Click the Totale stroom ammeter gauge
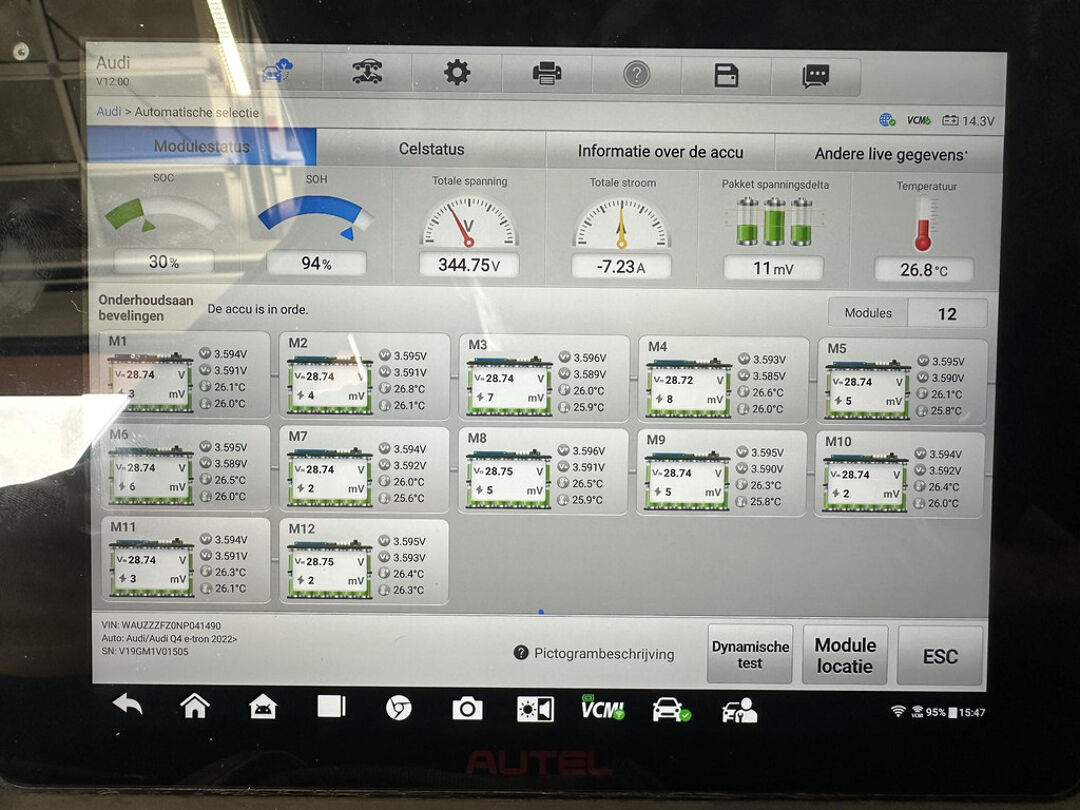1080x810 pixels. point(621,223)
